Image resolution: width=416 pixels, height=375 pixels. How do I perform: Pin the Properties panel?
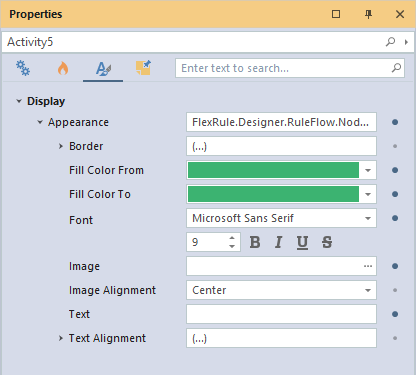368,14
